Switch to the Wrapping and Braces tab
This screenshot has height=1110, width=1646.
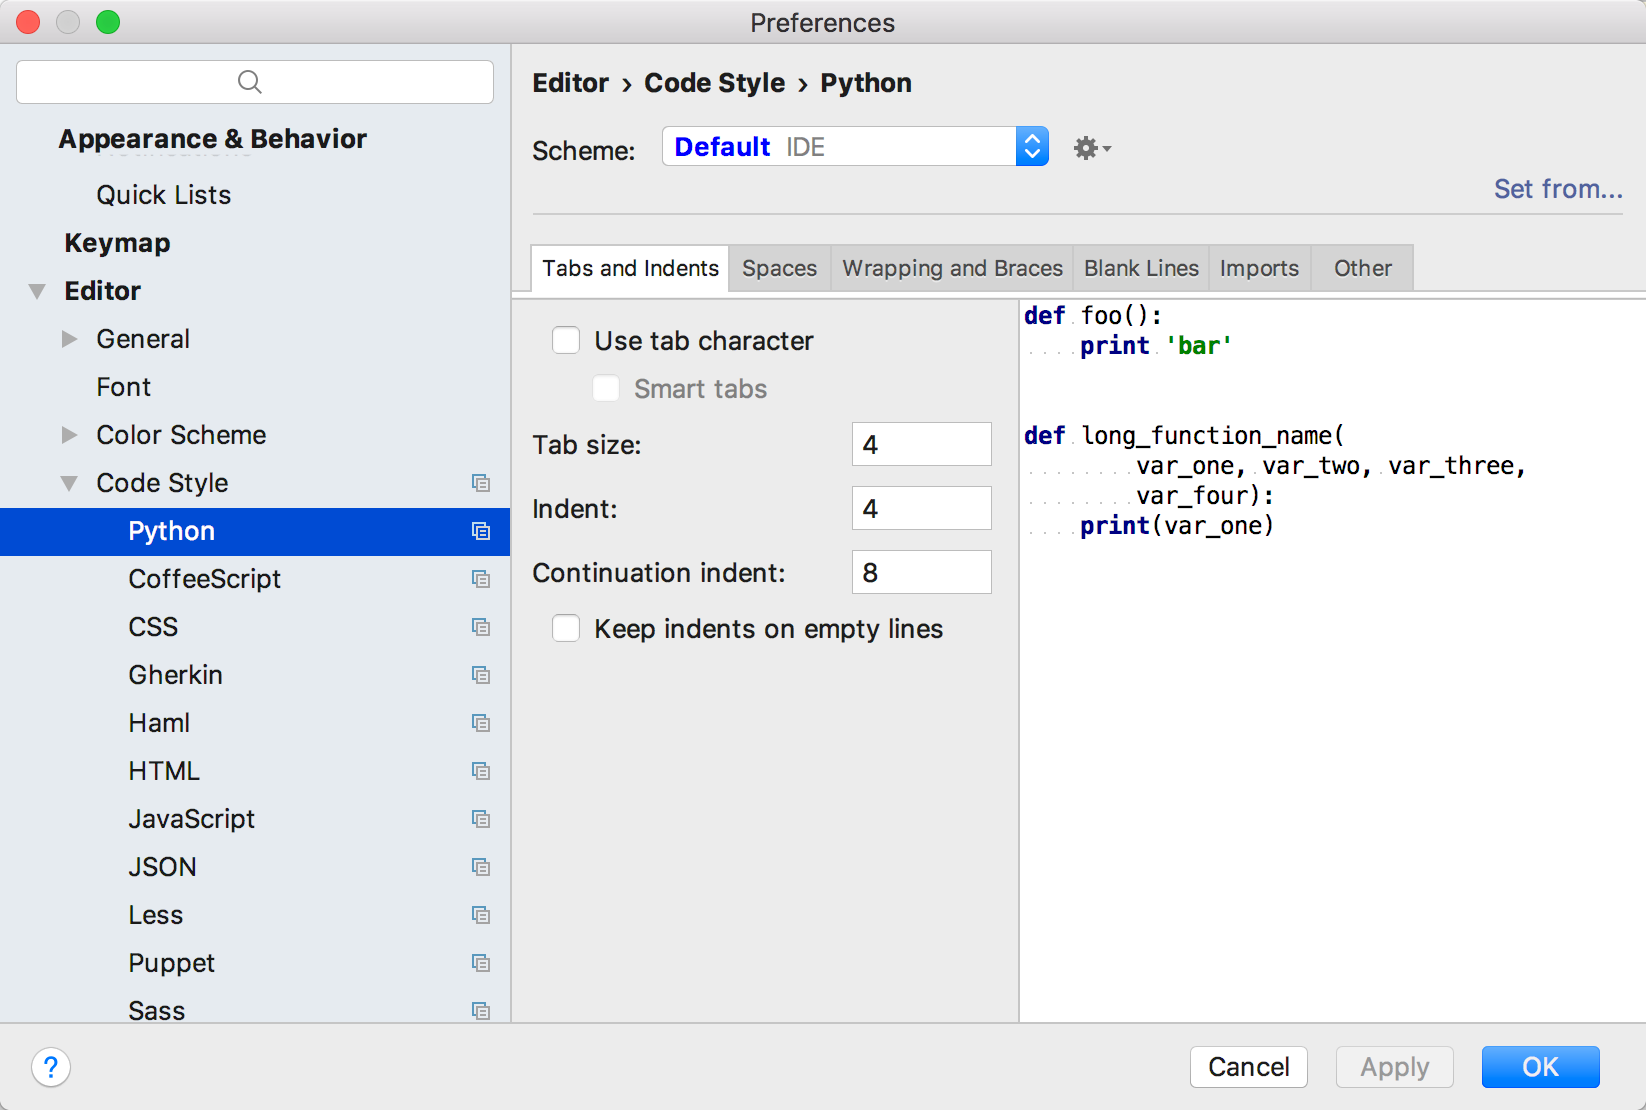pos(952,268)
